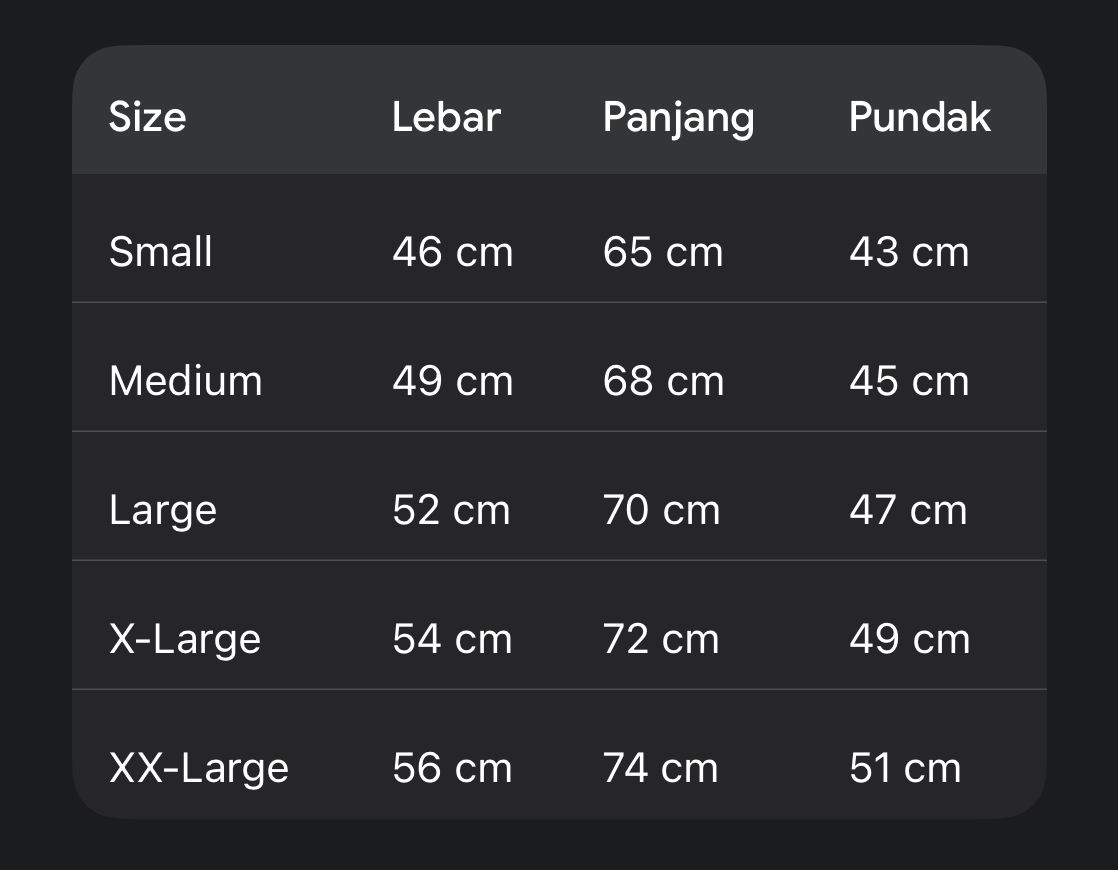Click the 46 cm Lebar value

pyautogui.click(x=452, y=251)
